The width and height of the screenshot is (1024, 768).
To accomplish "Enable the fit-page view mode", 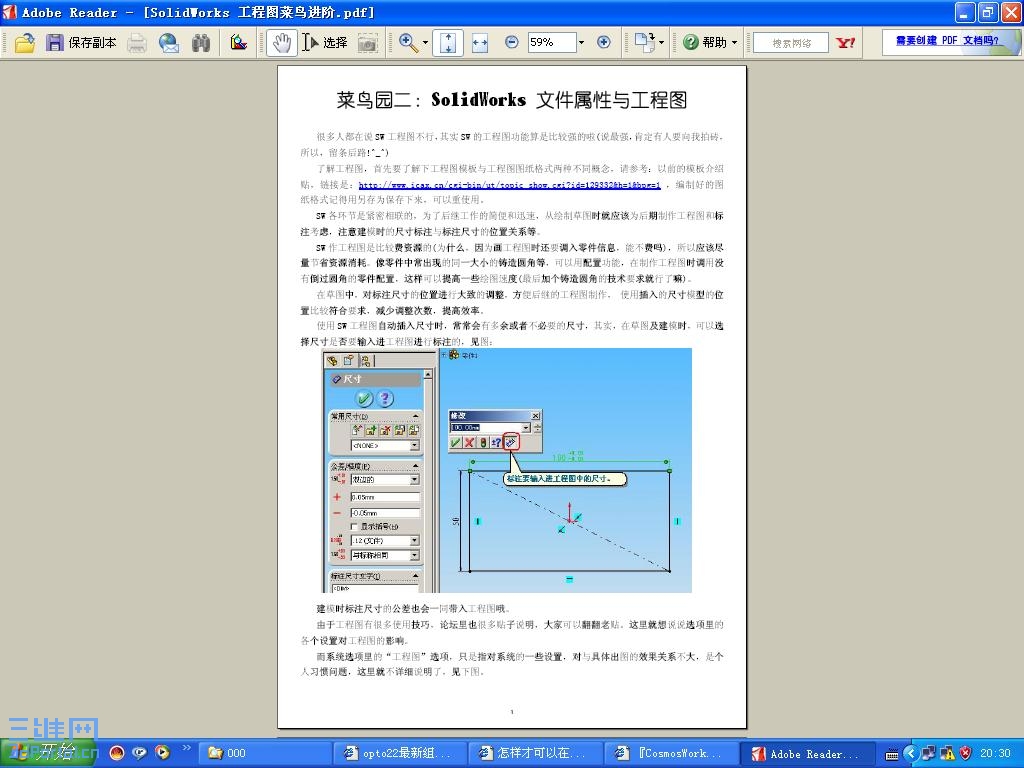I will pos(448,43).
